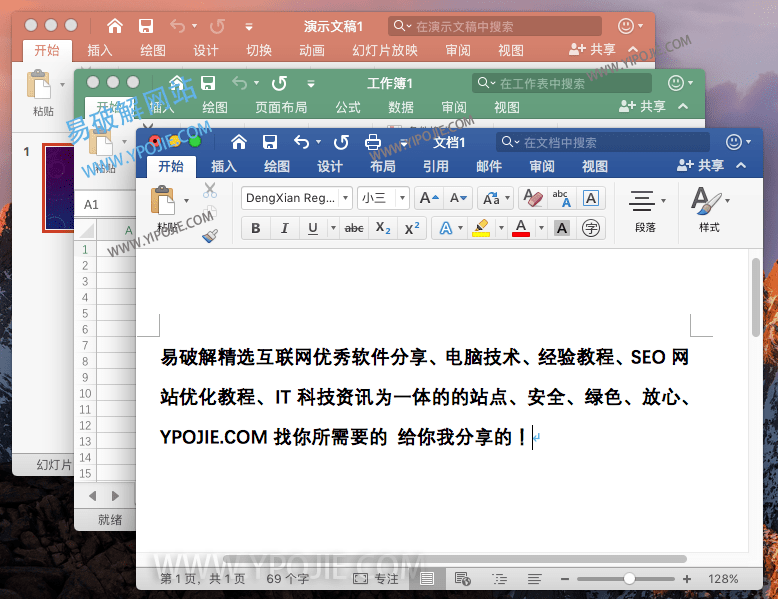The height and width of the screenshot is (599, 778).
Task: Increase font size with the A-up icon
Action: [428, 198]
